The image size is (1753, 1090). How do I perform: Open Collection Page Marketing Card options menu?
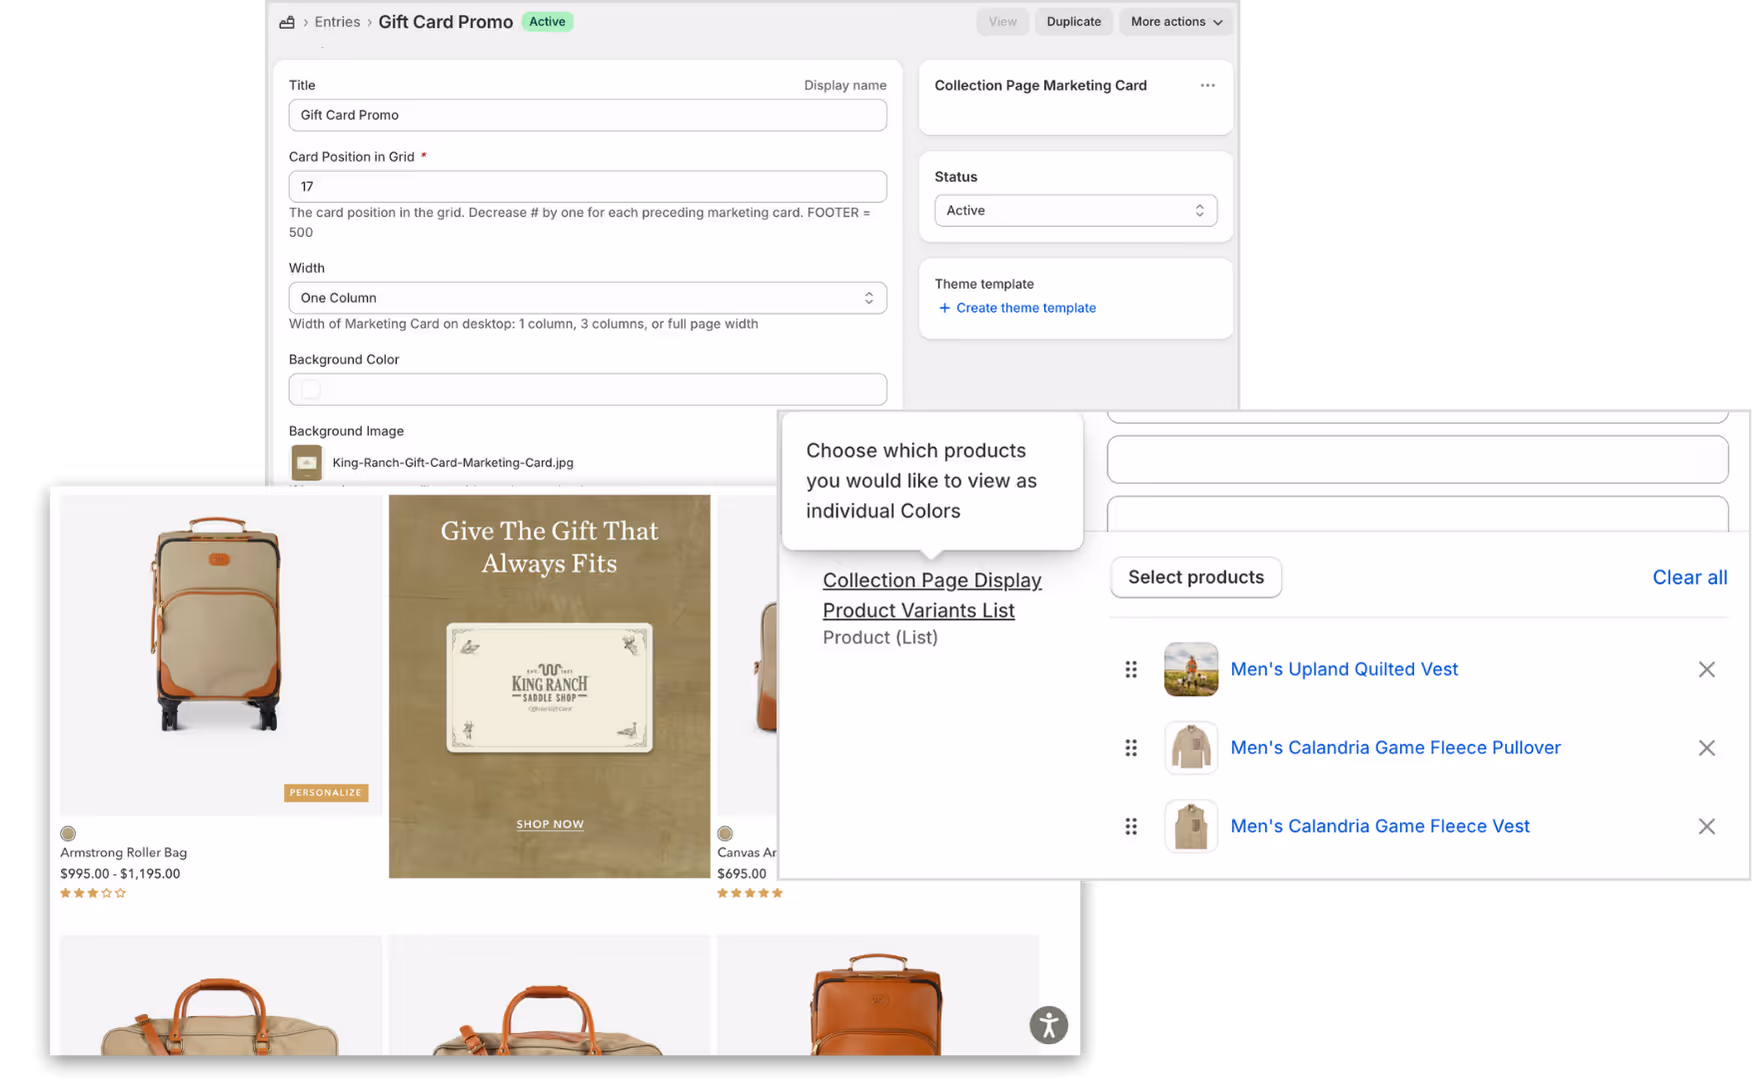[x=1207, y=86]
